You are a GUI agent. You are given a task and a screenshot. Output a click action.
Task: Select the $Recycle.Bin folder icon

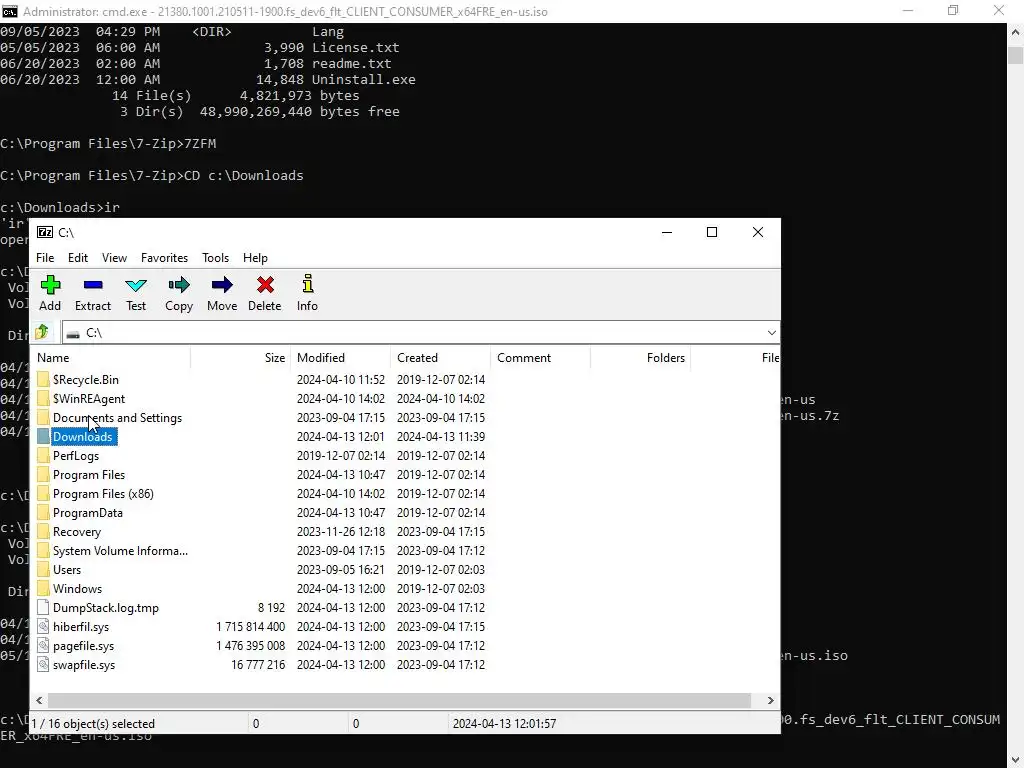tap(43, 379)
